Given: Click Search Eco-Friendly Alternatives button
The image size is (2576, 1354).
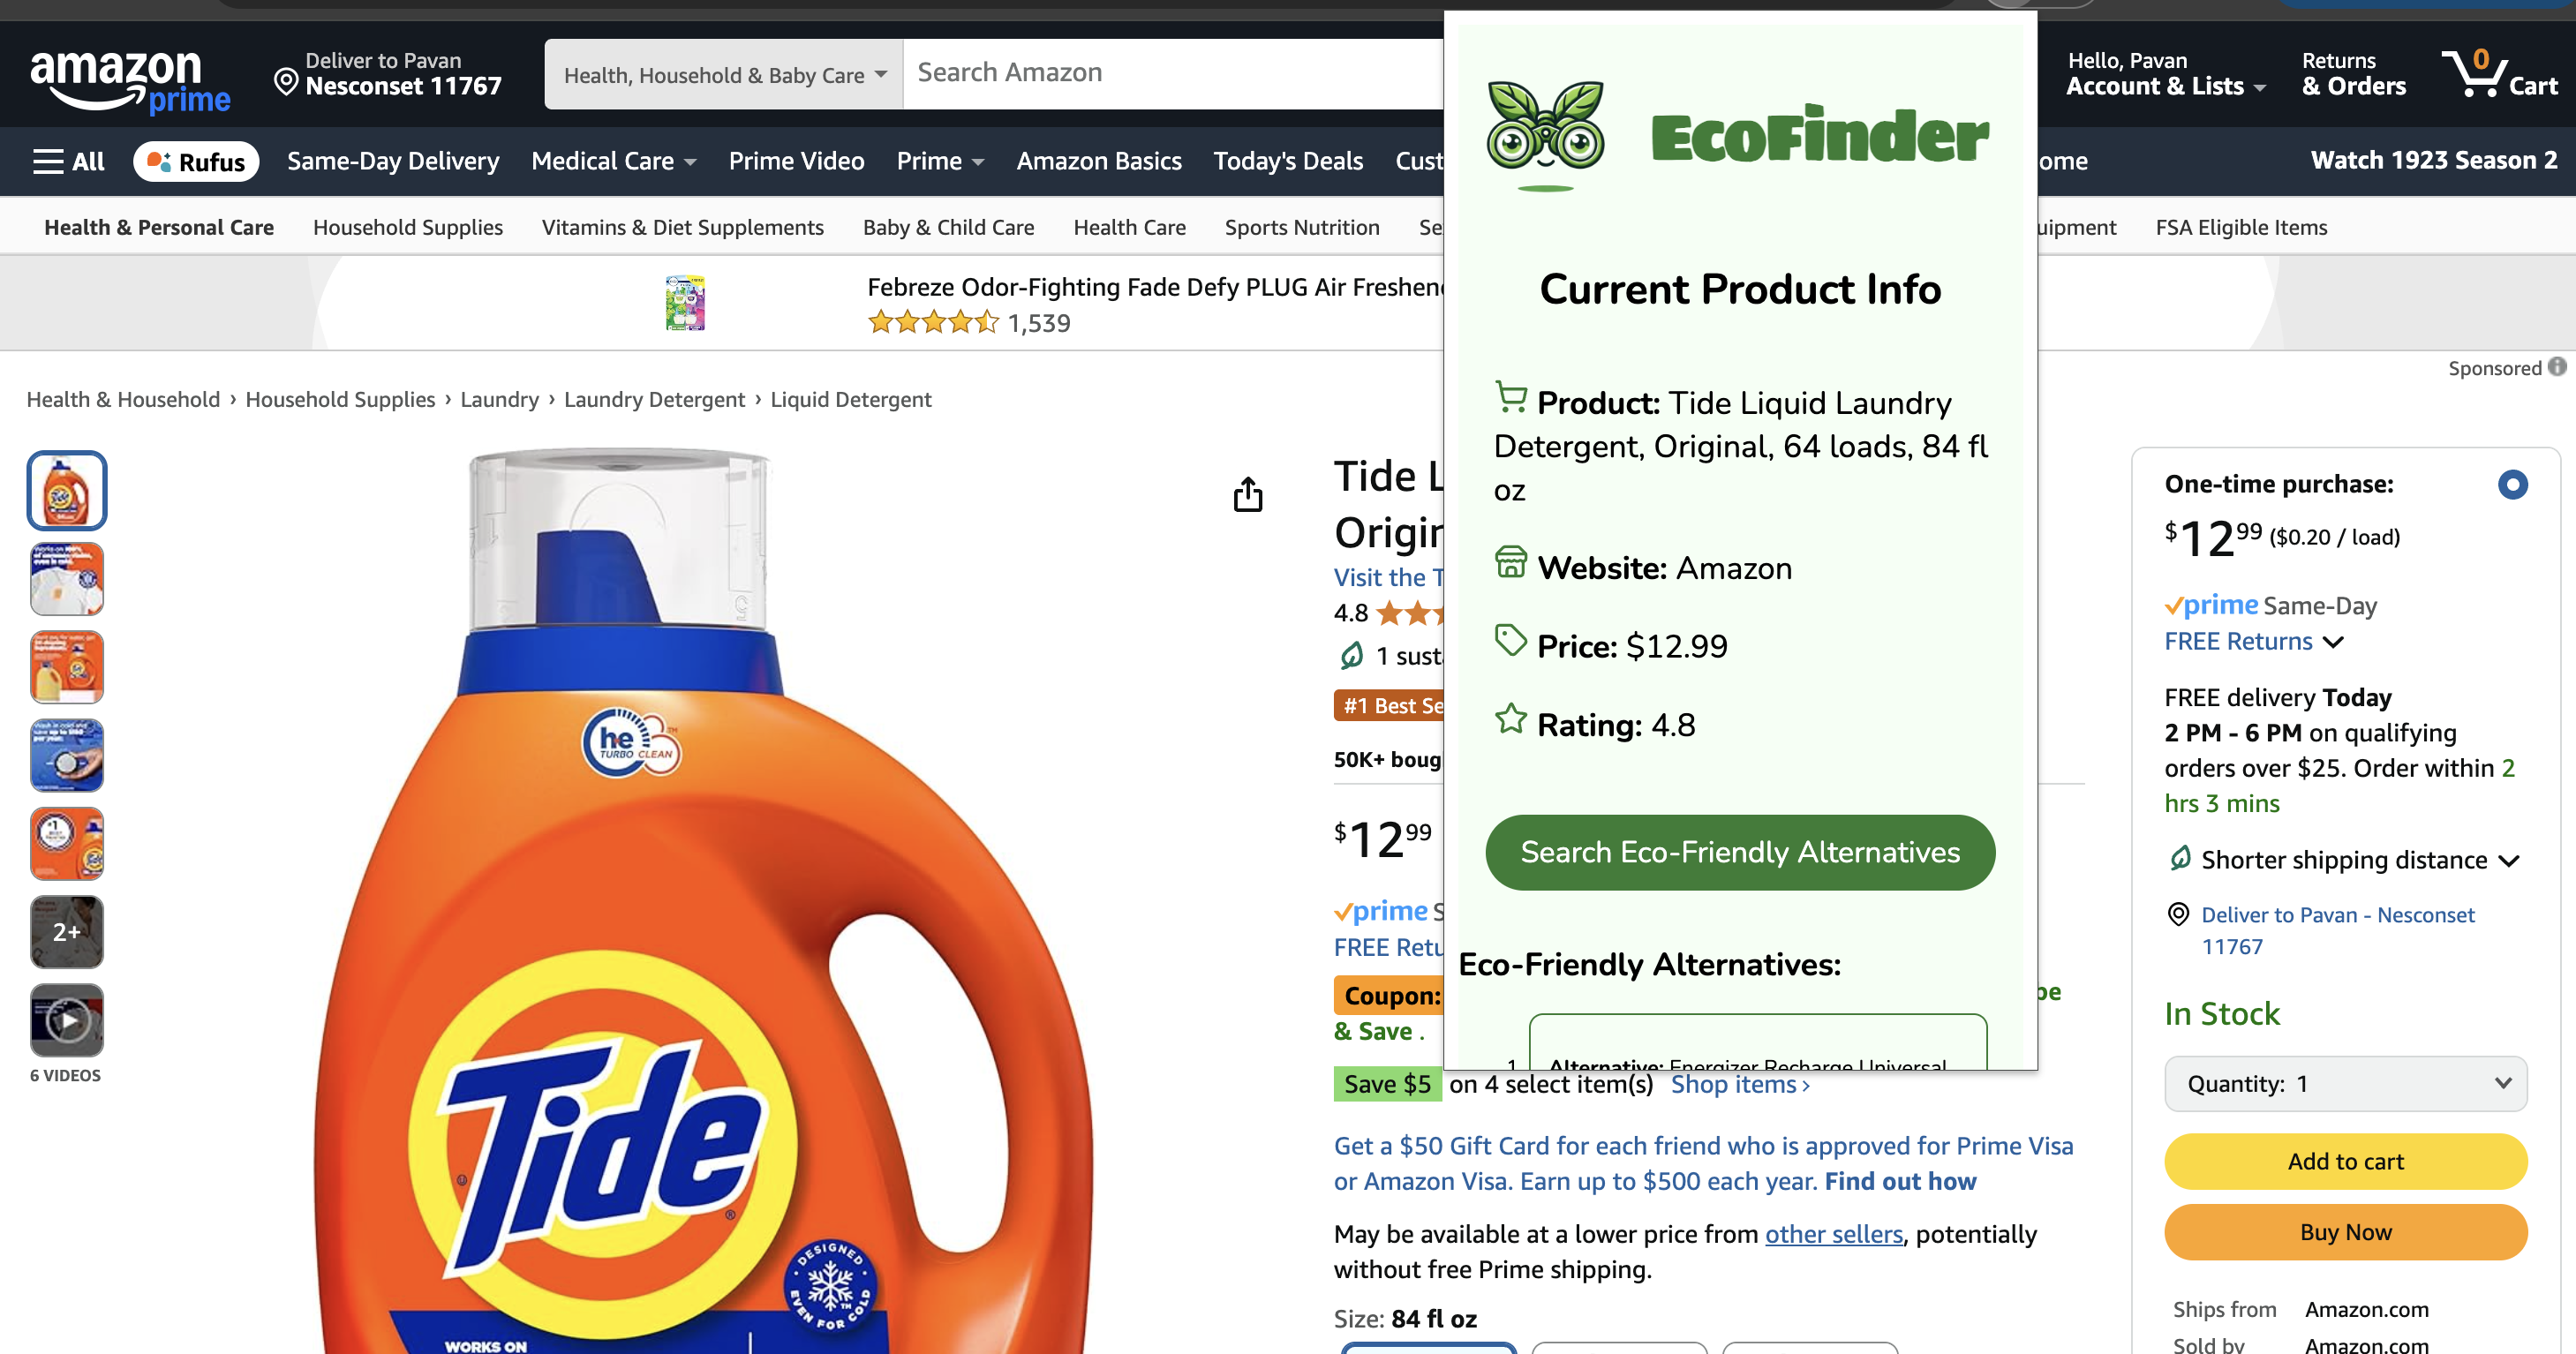Looking at the screenshot, I should coord(1739,852).
